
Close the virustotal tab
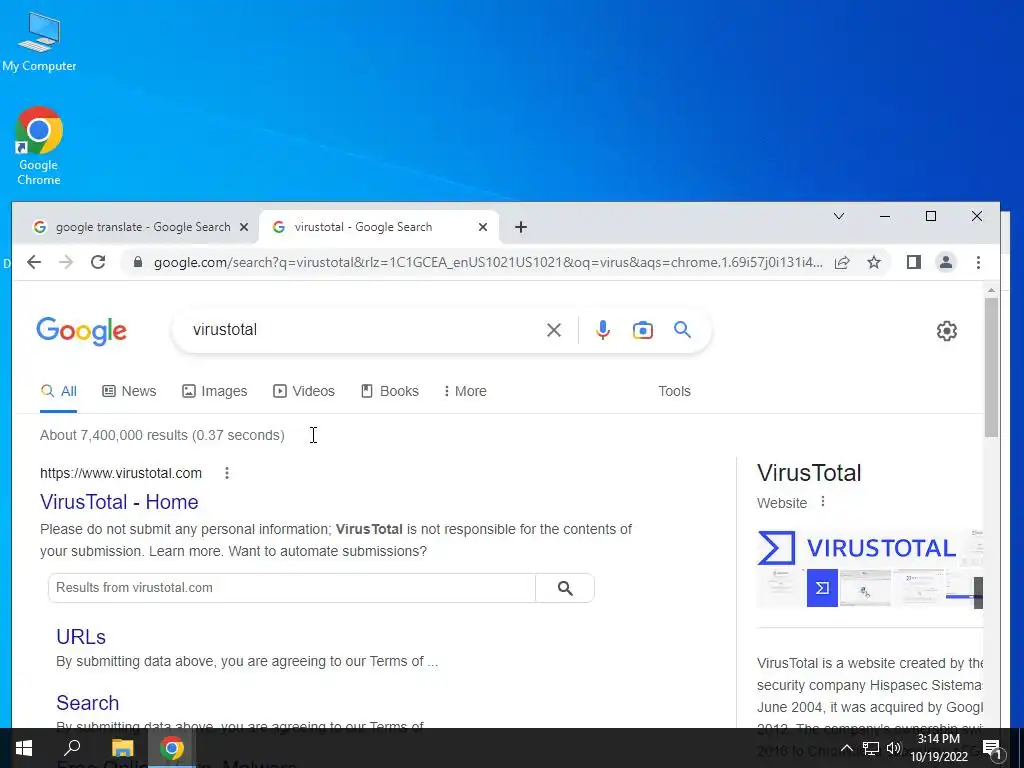pyautogui.click(x=483, y=227)
